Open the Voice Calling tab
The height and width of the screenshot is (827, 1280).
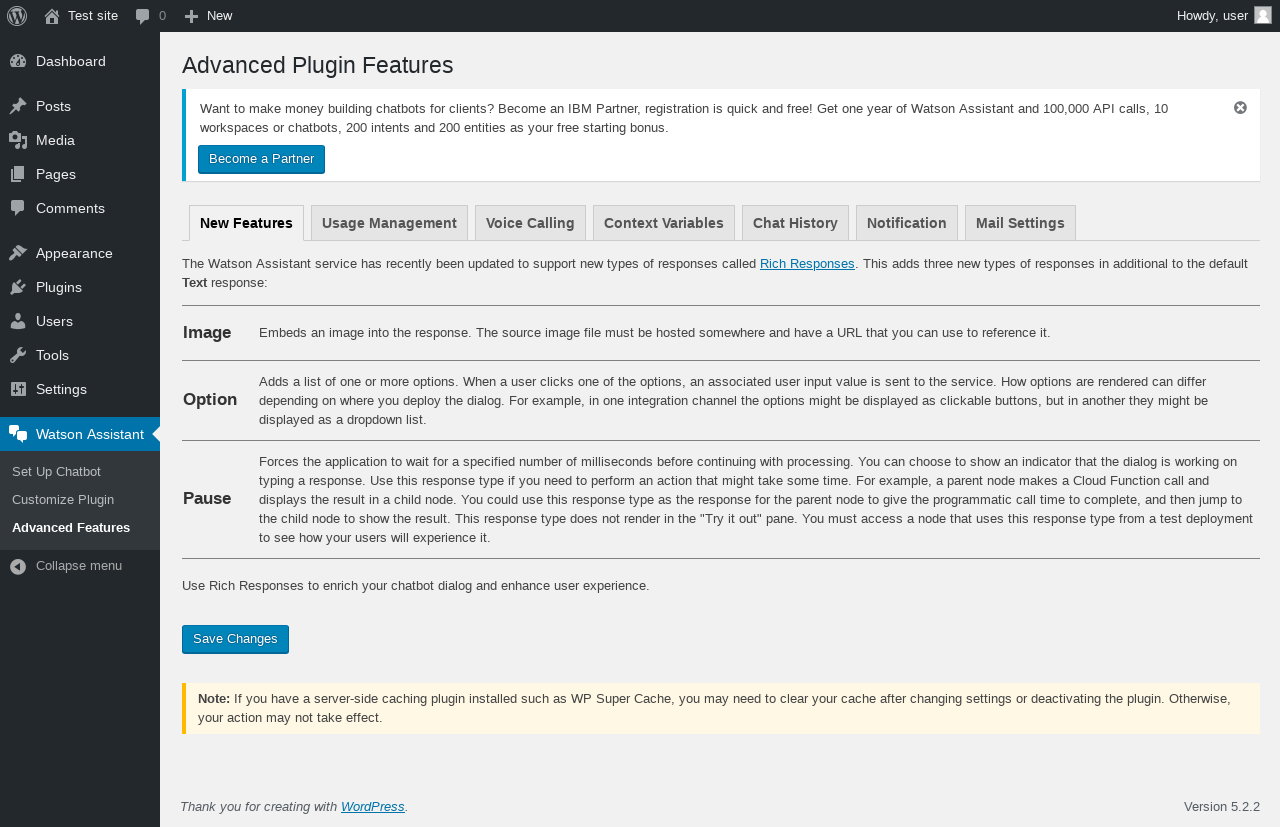click(530, 223)
